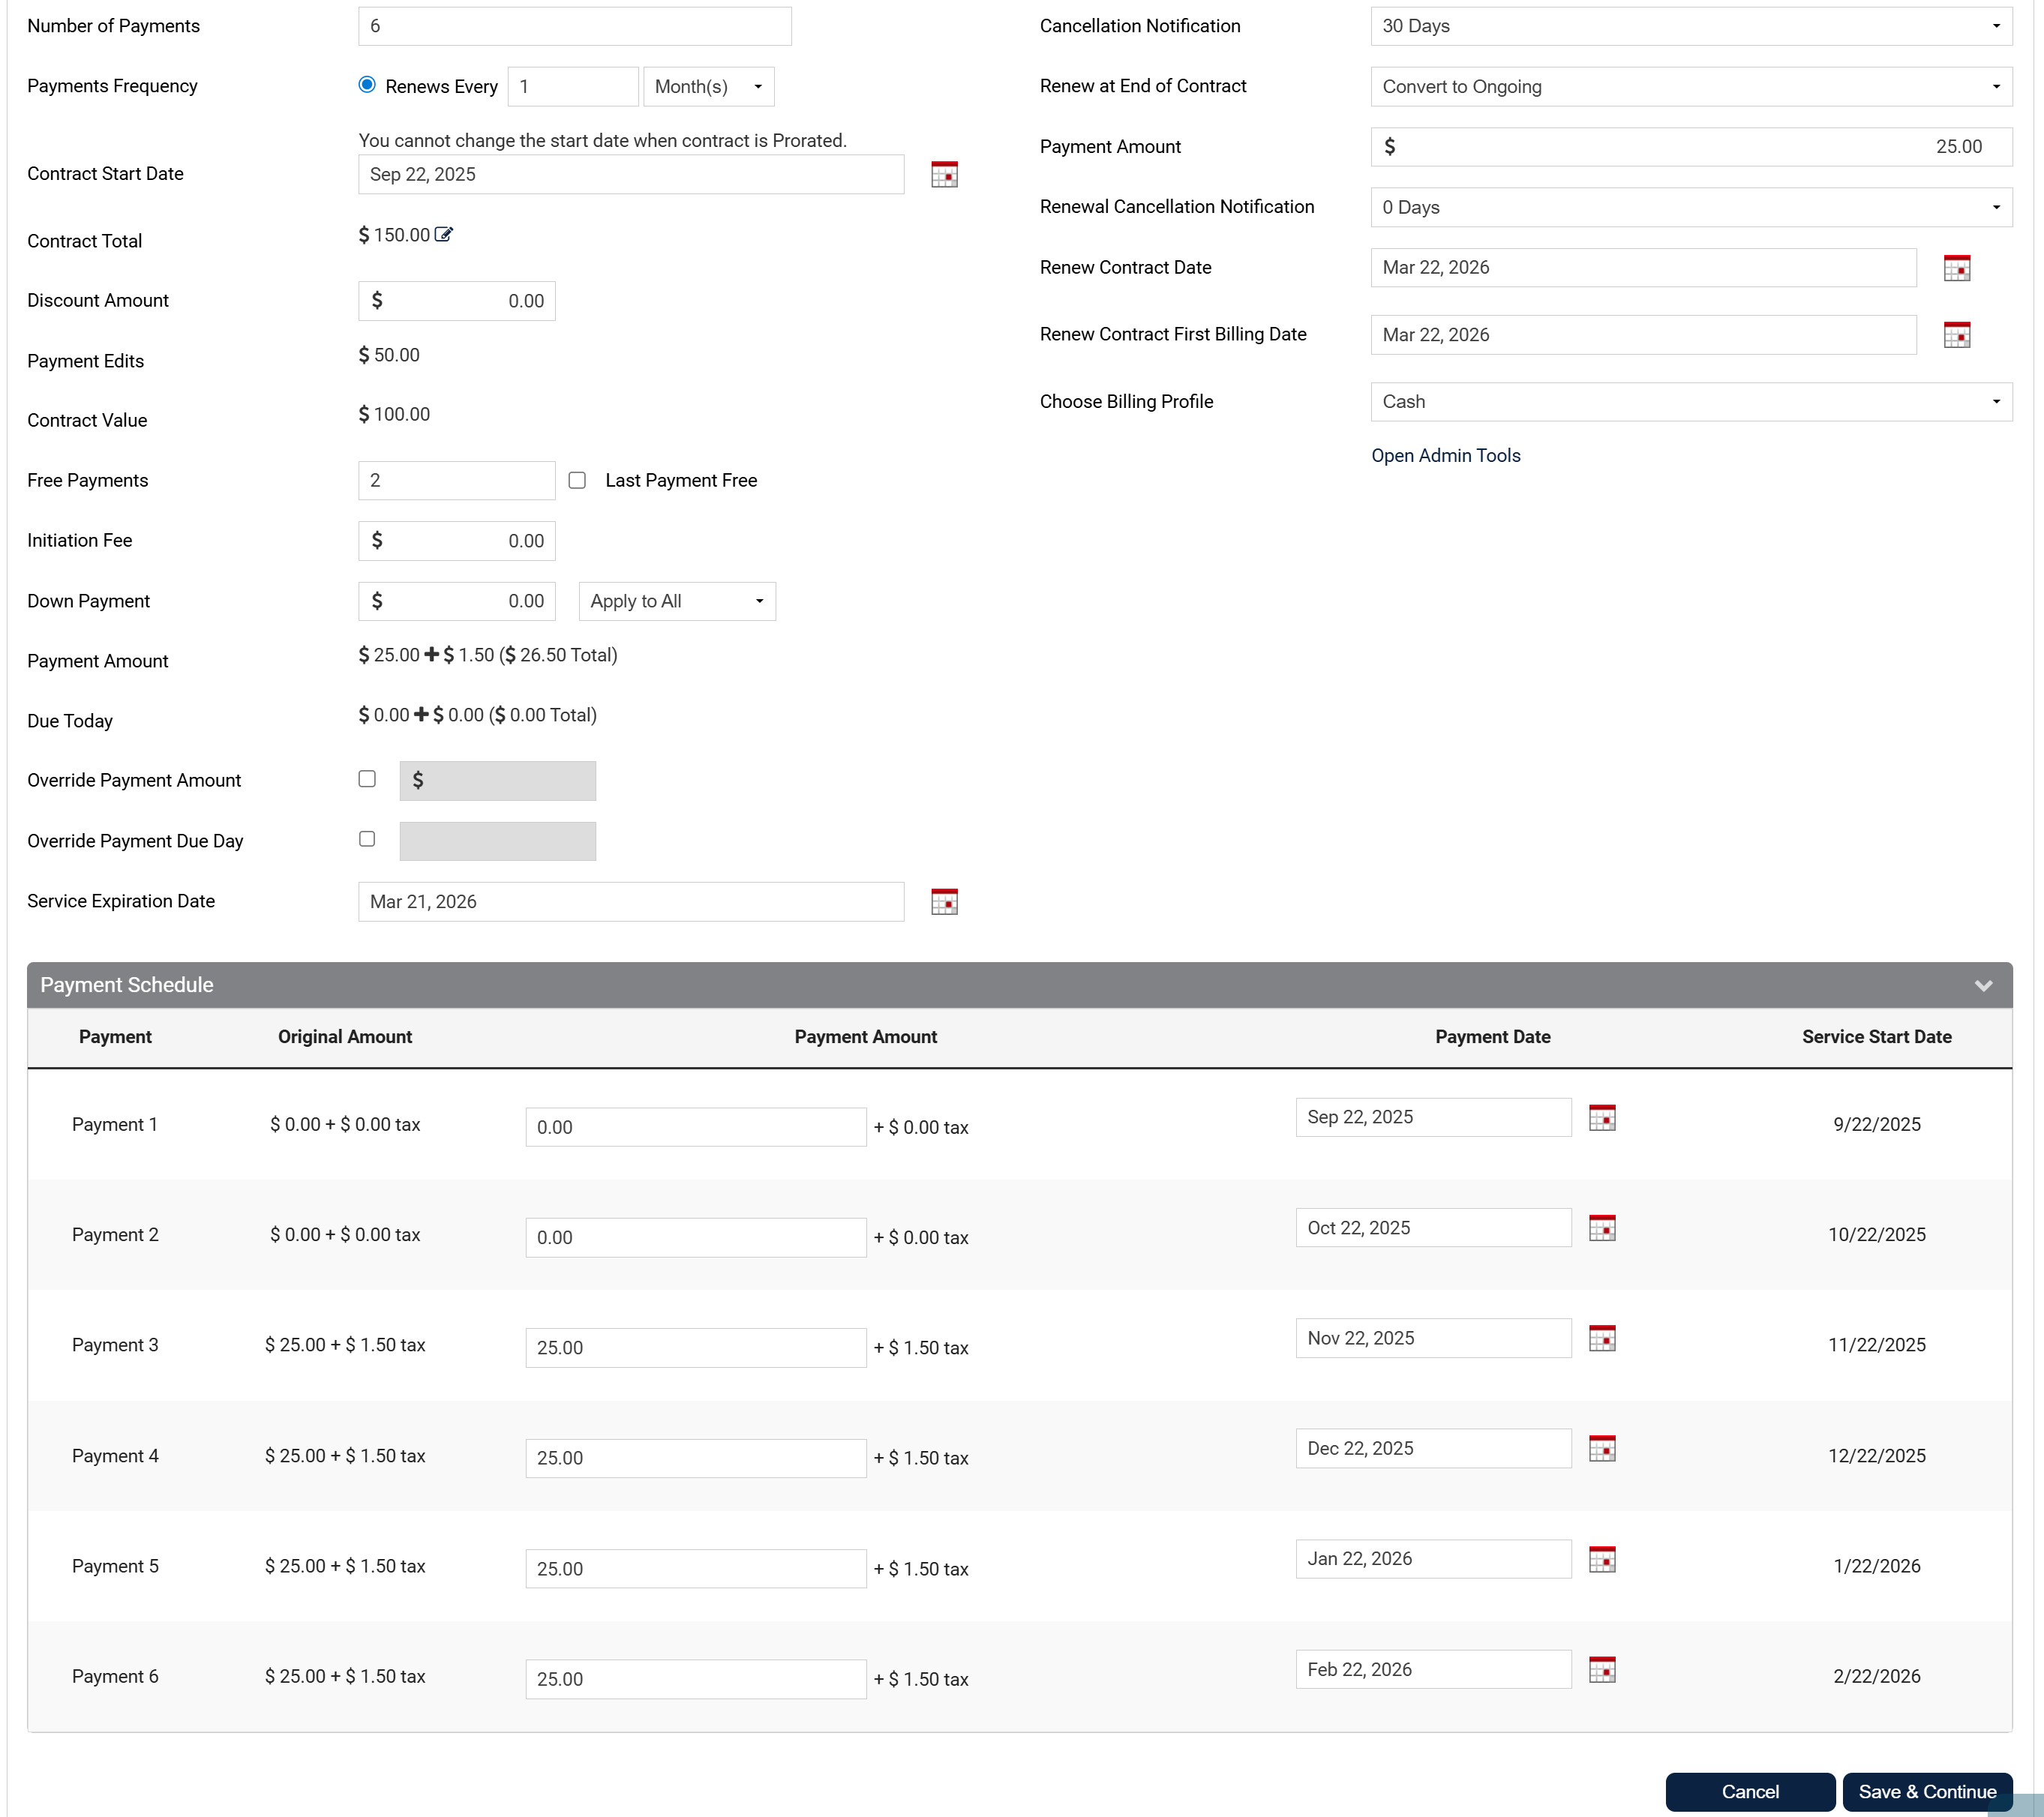Open calendar icon for Payment 3 date
The width and height of the screenshot is (2044, 1817).
click(1602, 1339)
